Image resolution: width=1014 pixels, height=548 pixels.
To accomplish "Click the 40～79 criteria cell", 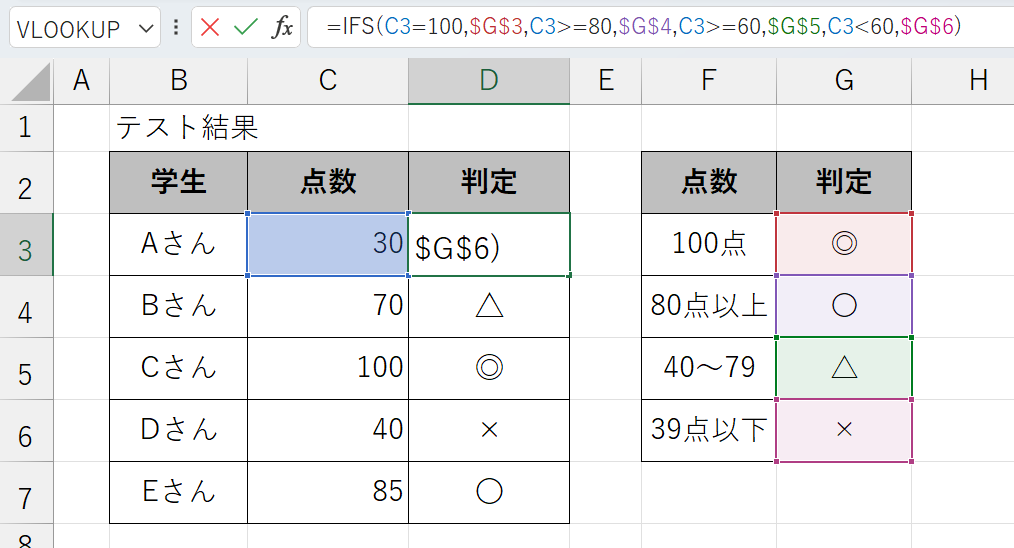I will [709, 369].
